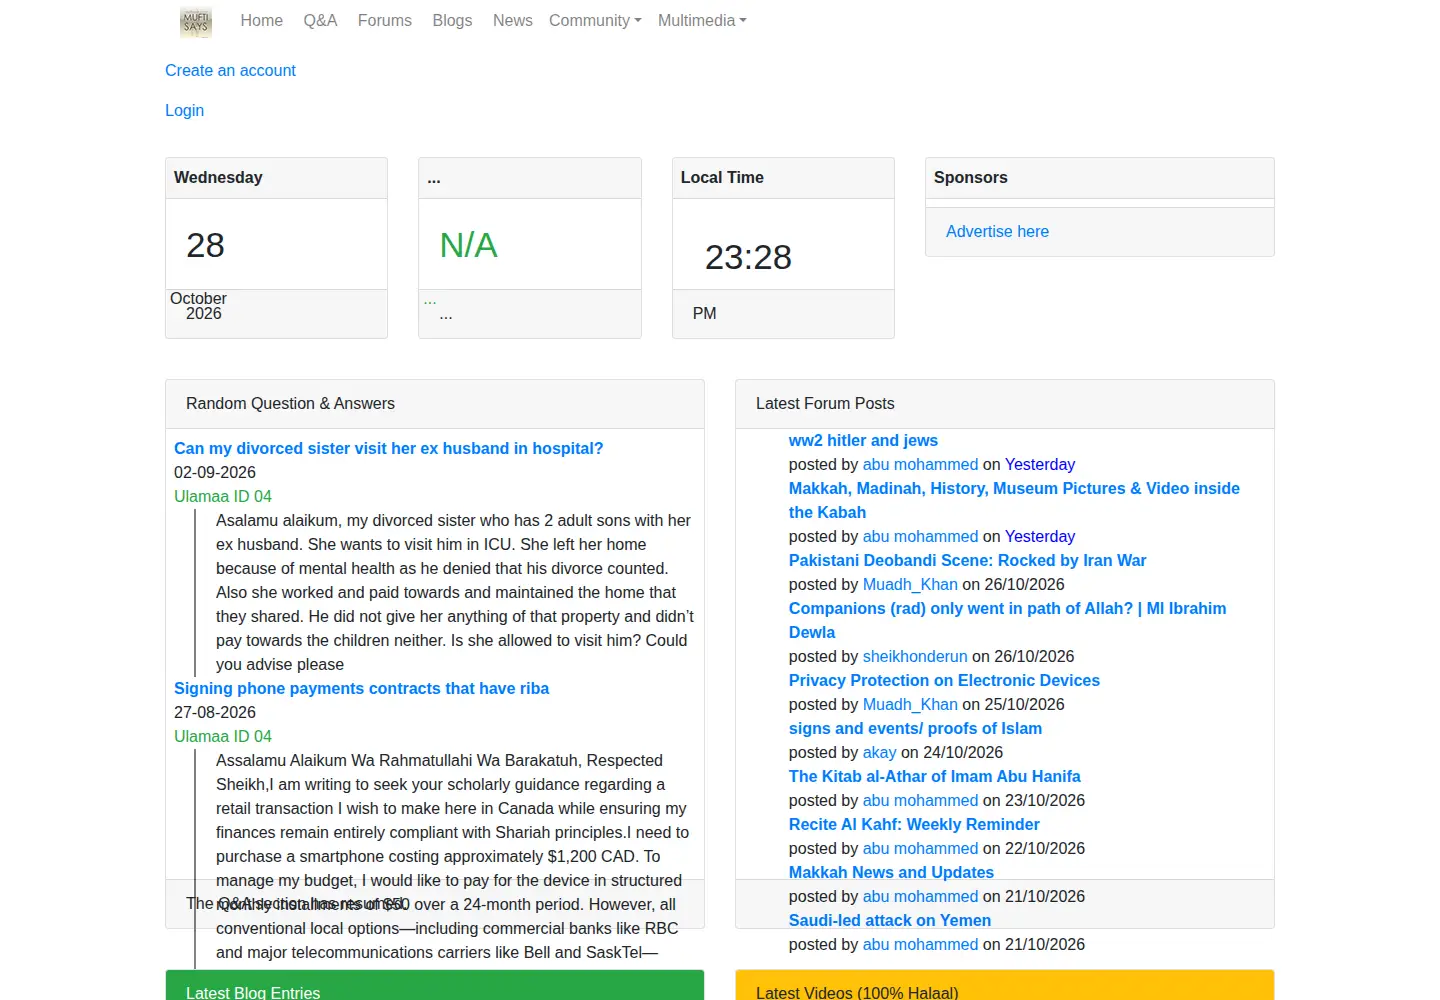Open sheikhonderun user profile link
Image resolution: width=1440 pixels, height=1000 pixels.
coord(915,656)
